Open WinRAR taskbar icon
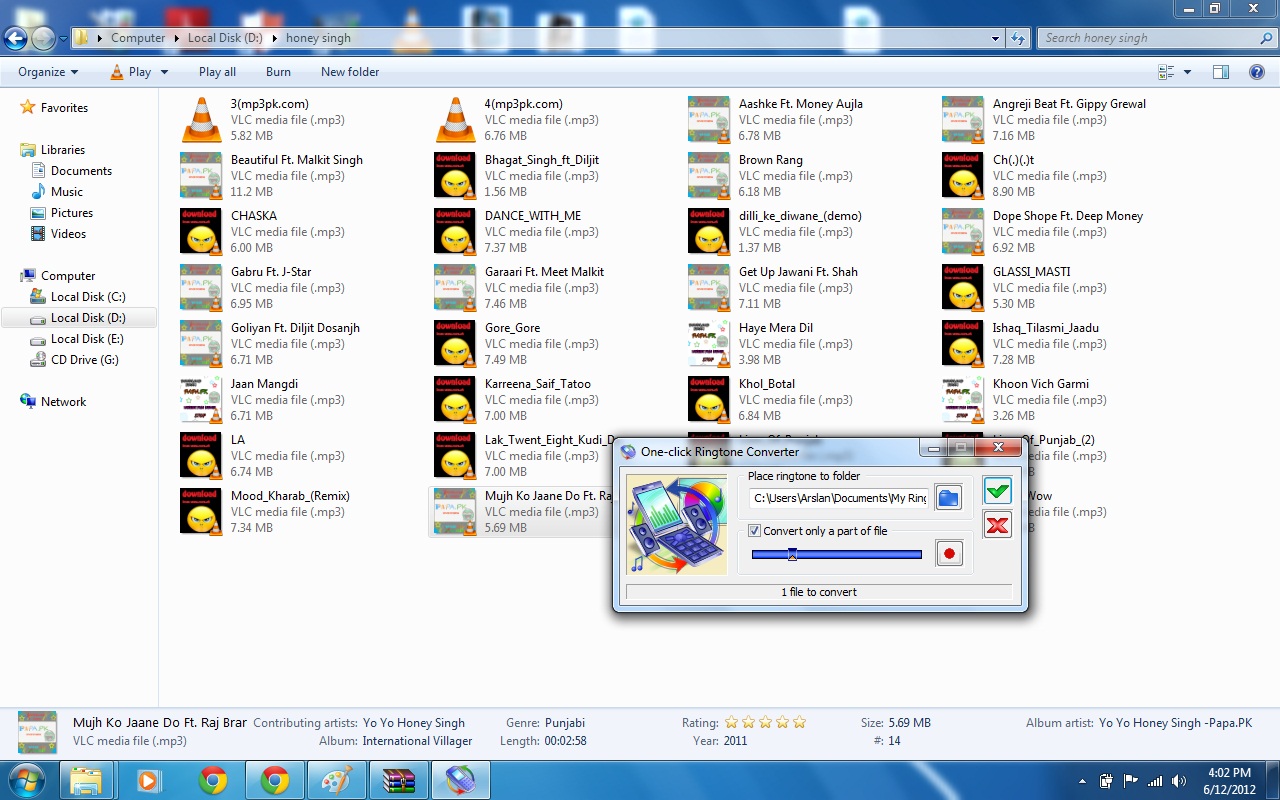Viewport: 1280px width, 800px height. click(398, 780)
